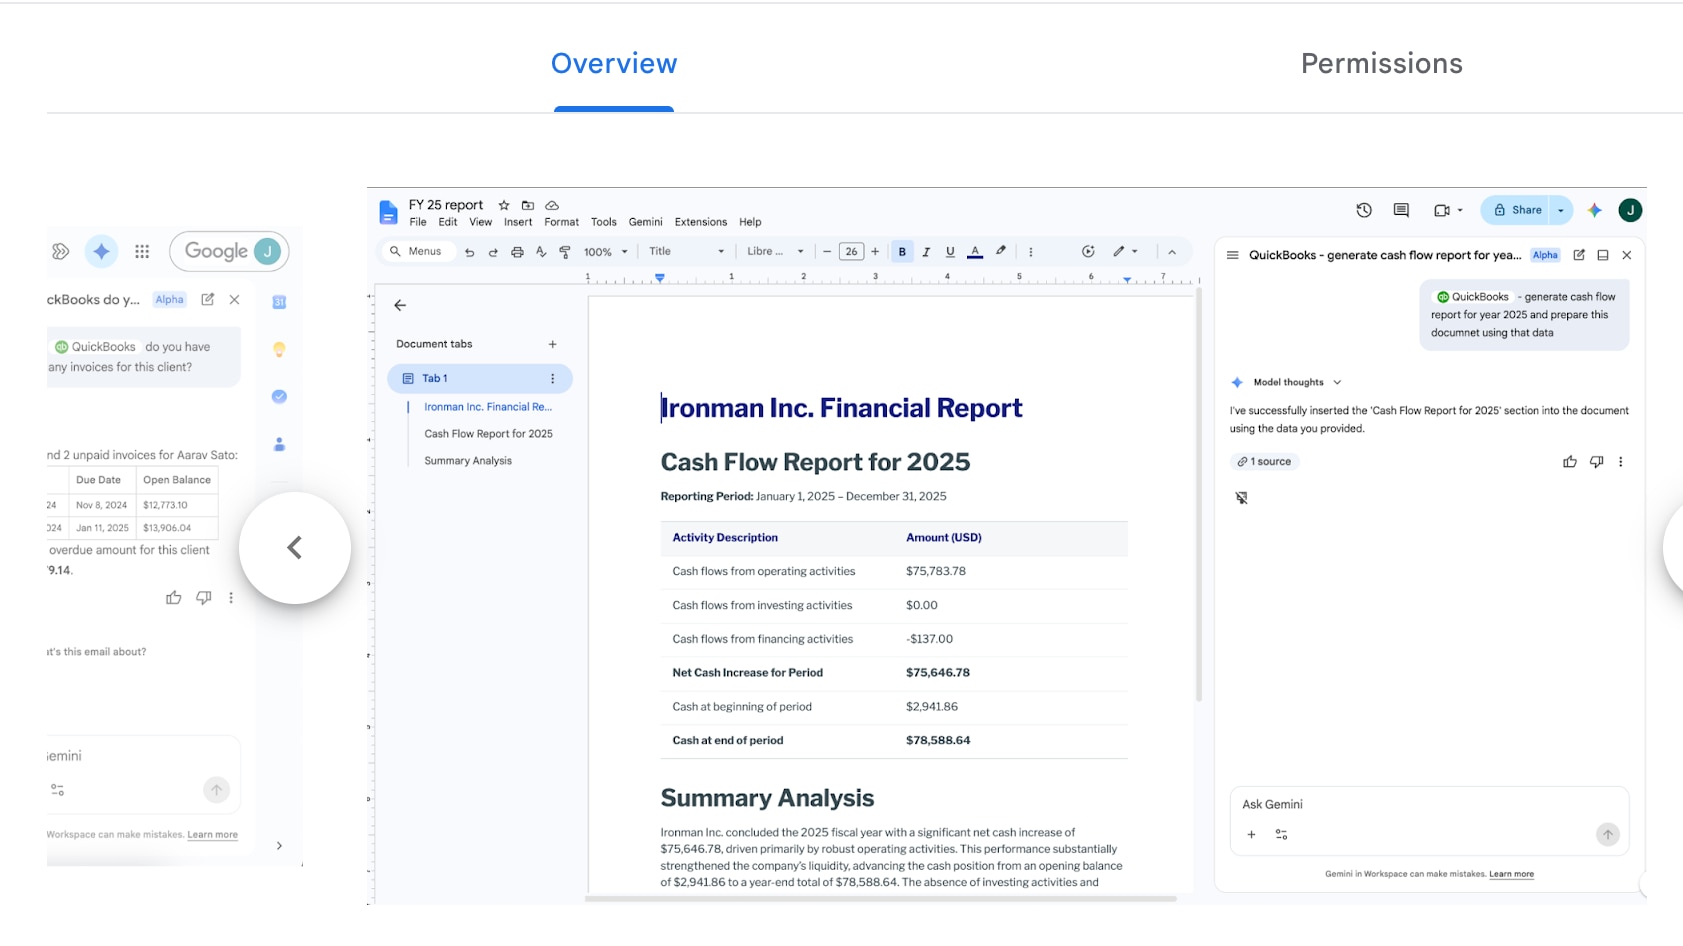Open the Gemini panel hamburger menu

[1233, 255]
